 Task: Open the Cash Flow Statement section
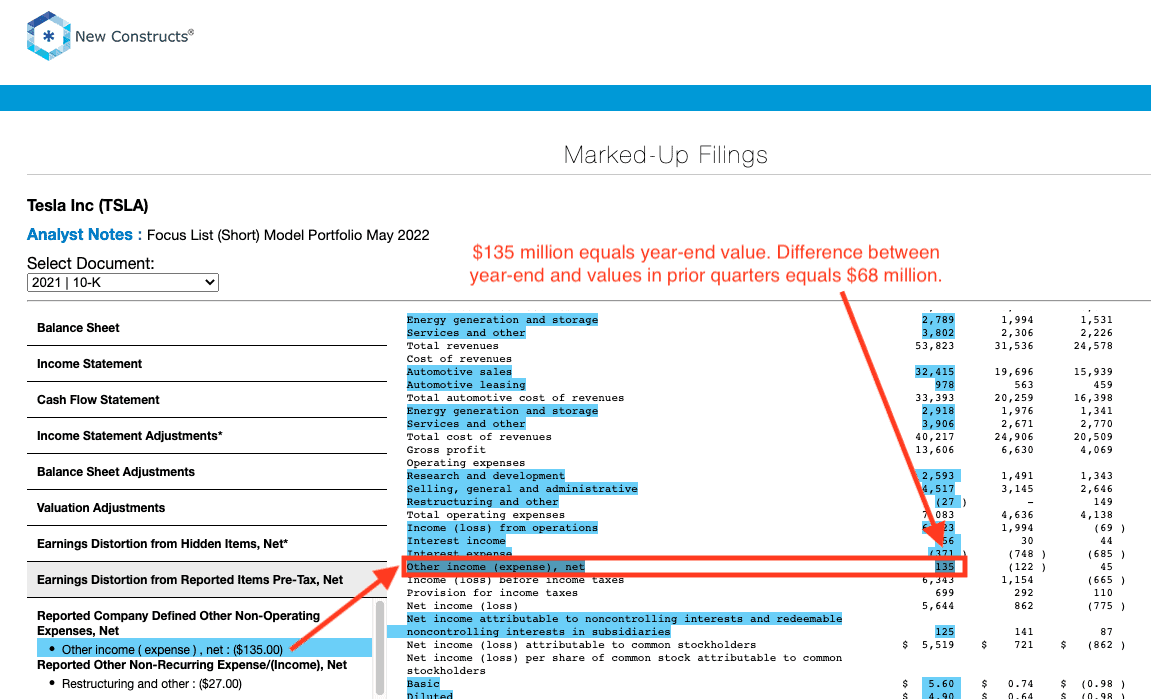click(x=98, y=399)
